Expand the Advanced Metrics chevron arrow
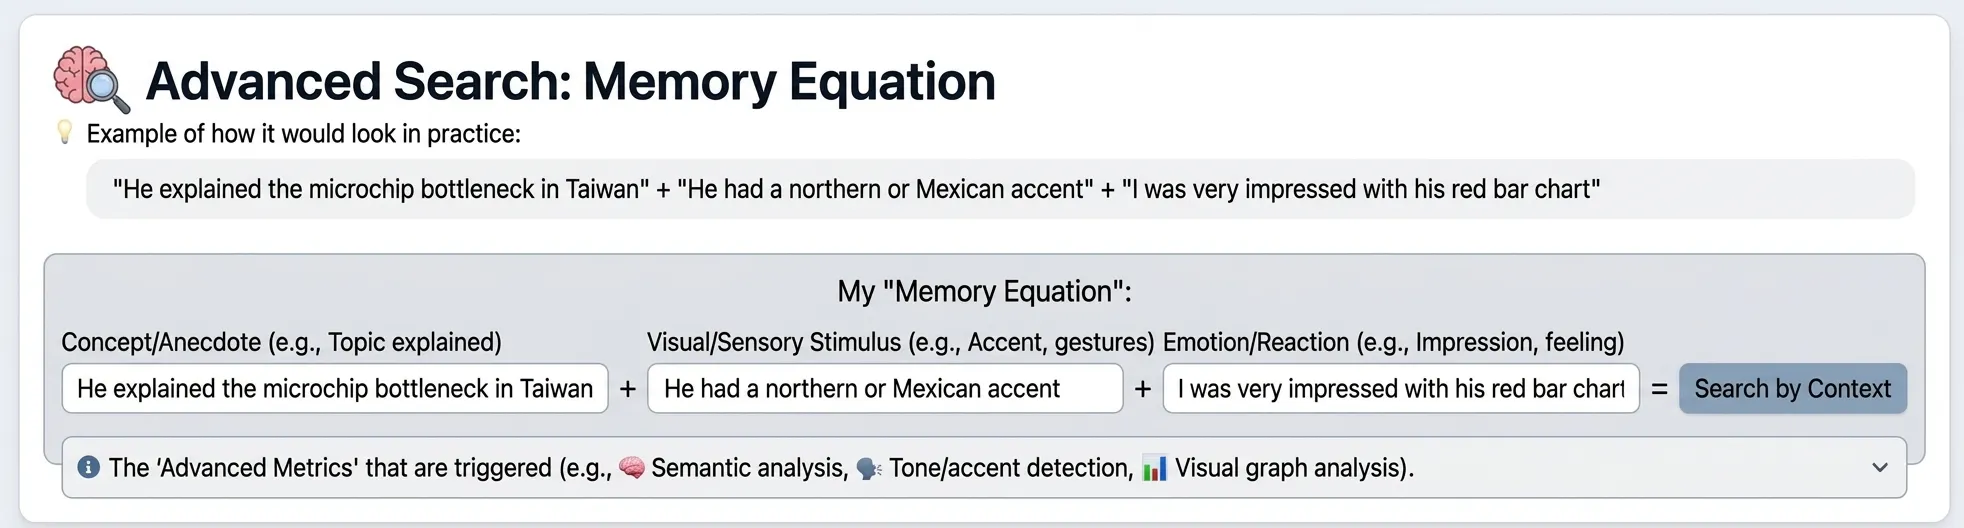 tap(1880, 467)
